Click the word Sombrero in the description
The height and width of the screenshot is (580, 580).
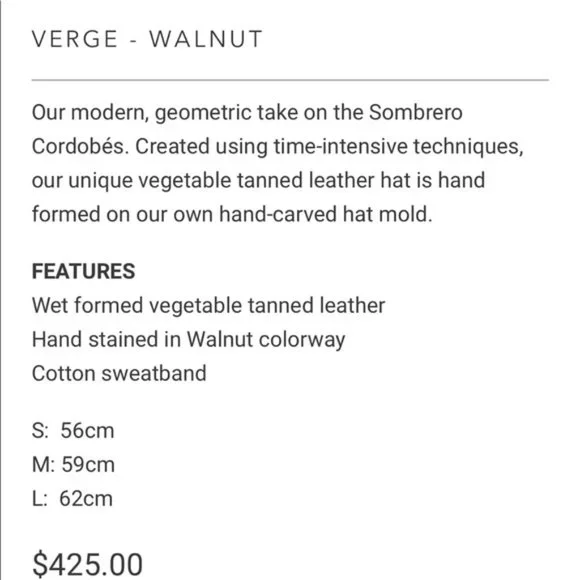click(416, 112)
